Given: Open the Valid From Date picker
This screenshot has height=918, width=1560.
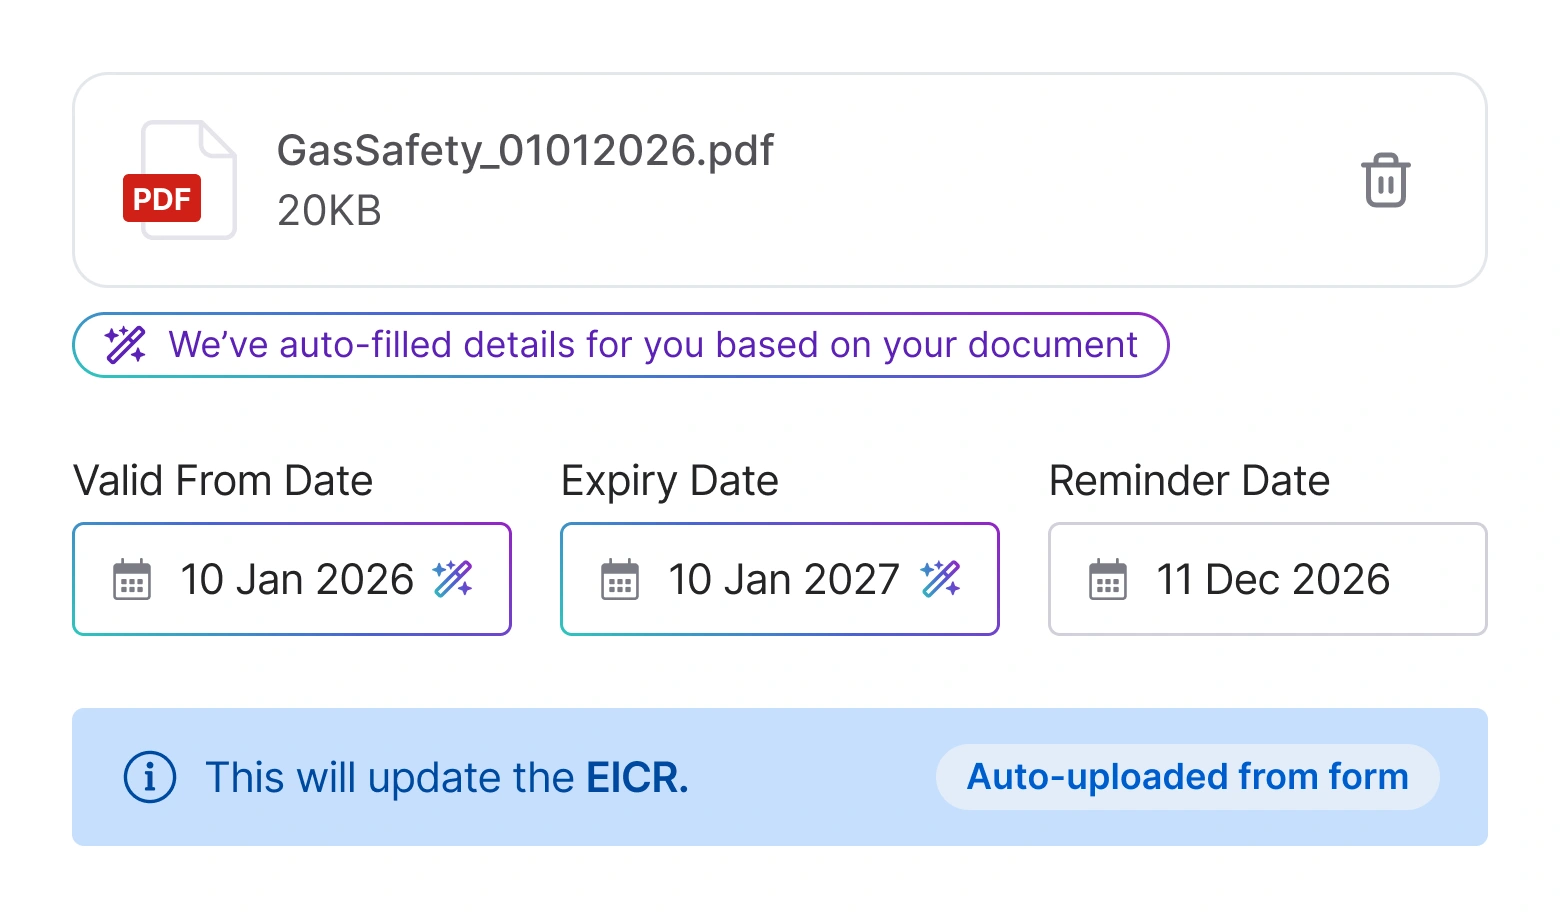Looking at the screenshot, I should [292, 579].
